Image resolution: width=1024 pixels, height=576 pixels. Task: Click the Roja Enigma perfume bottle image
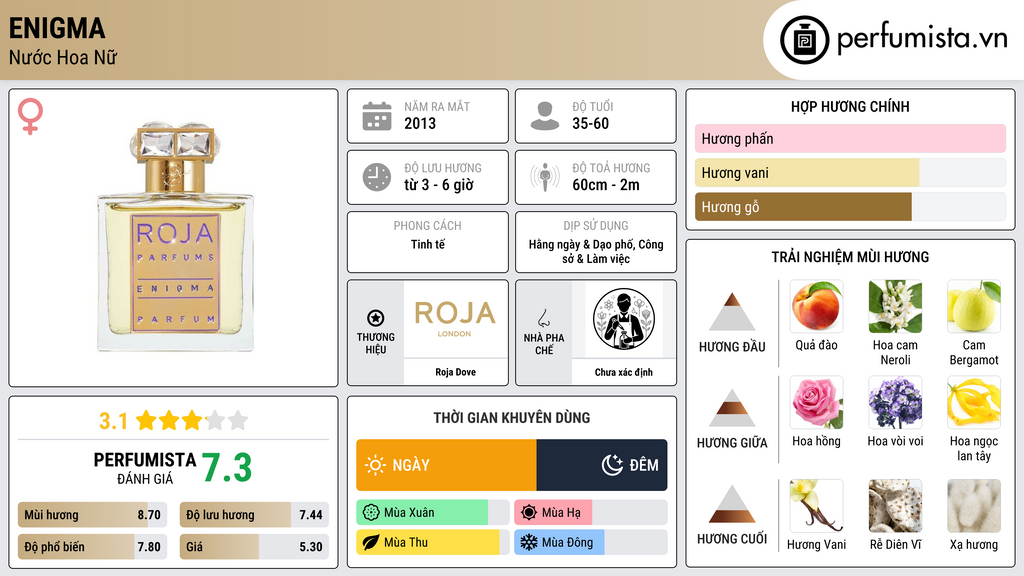pyautogui.click(x=175, y=236)
